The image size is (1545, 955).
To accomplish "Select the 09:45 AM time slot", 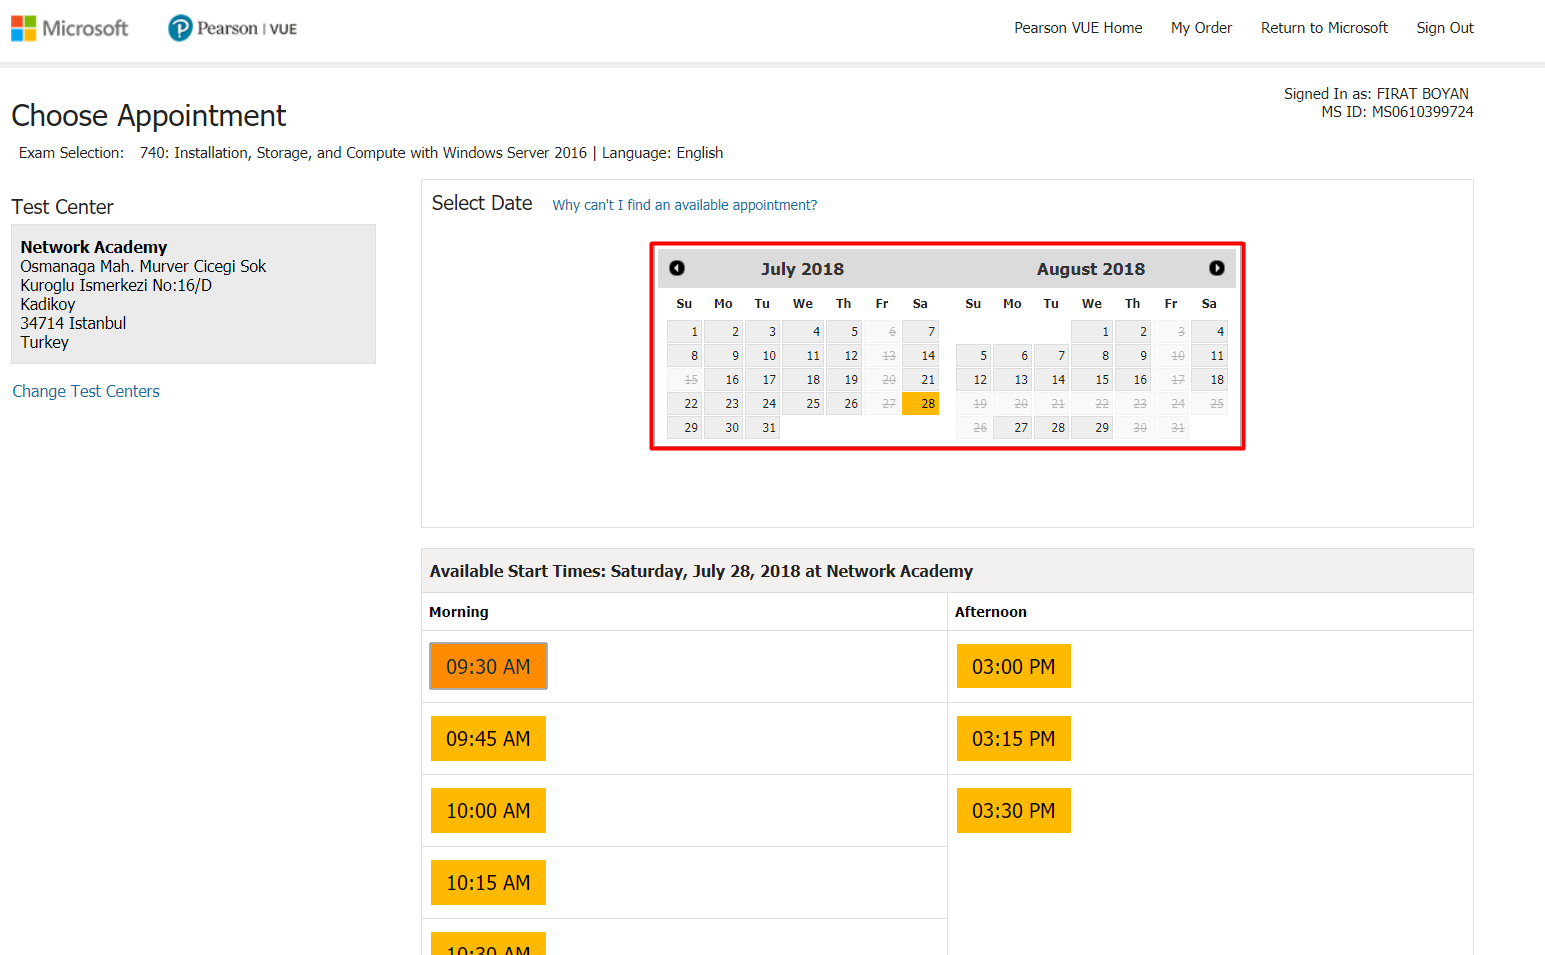I will click(488, 738).
